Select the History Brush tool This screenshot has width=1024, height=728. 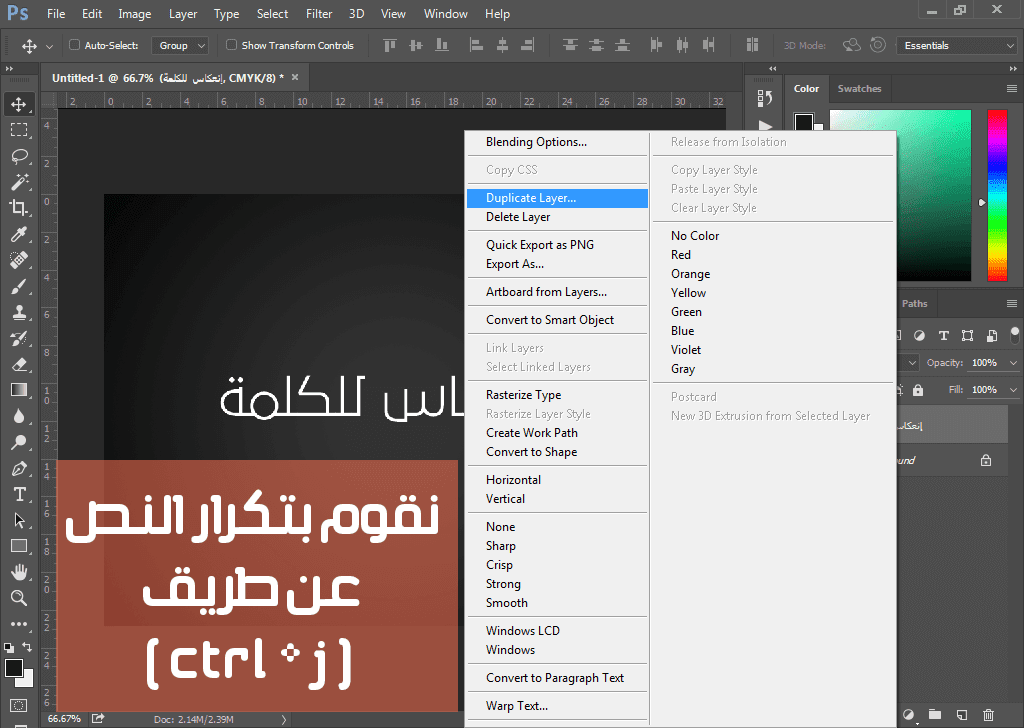point(19,338)
